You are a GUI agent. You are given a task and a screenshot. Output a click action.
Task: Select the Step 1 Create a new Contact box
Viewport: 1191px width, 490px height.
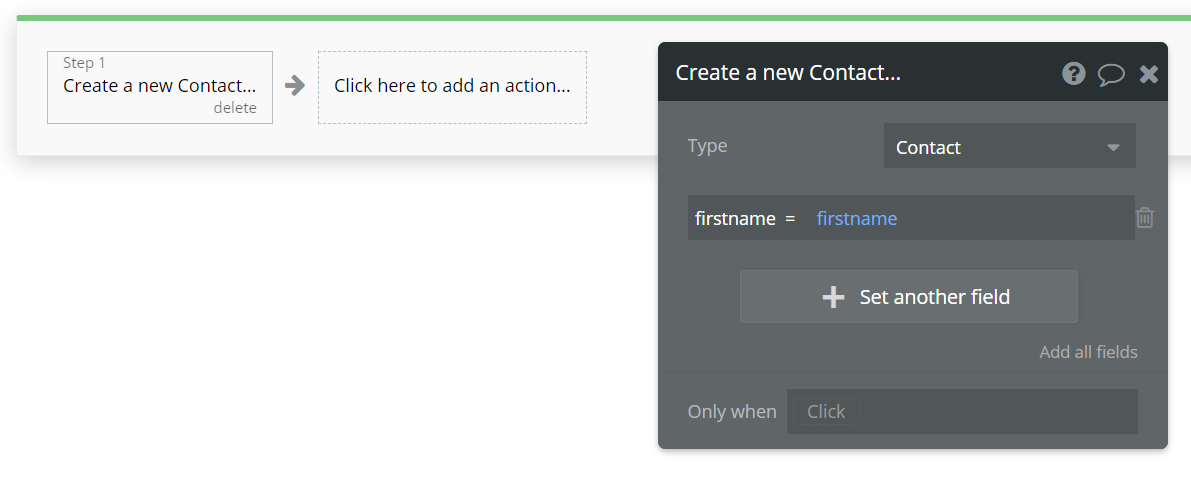pos(159,86)
